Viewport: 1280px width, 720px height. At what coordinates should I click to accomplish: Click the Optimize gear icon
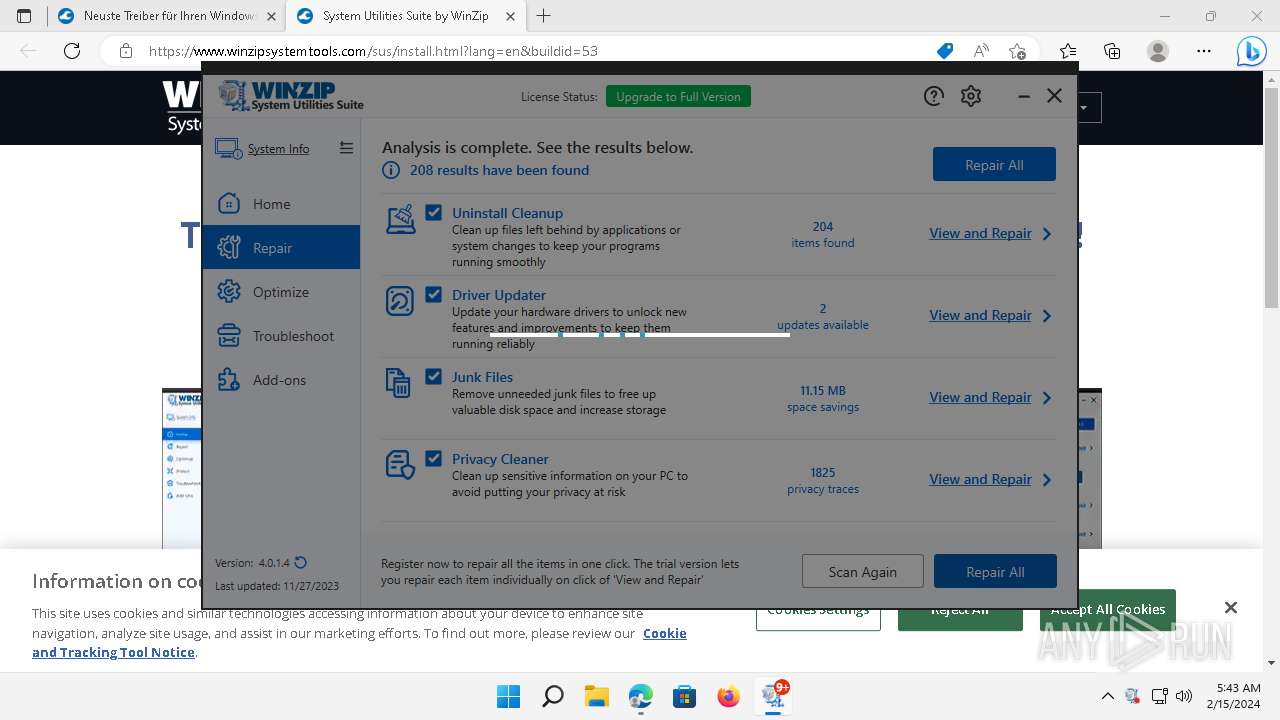tap(229, 292)
